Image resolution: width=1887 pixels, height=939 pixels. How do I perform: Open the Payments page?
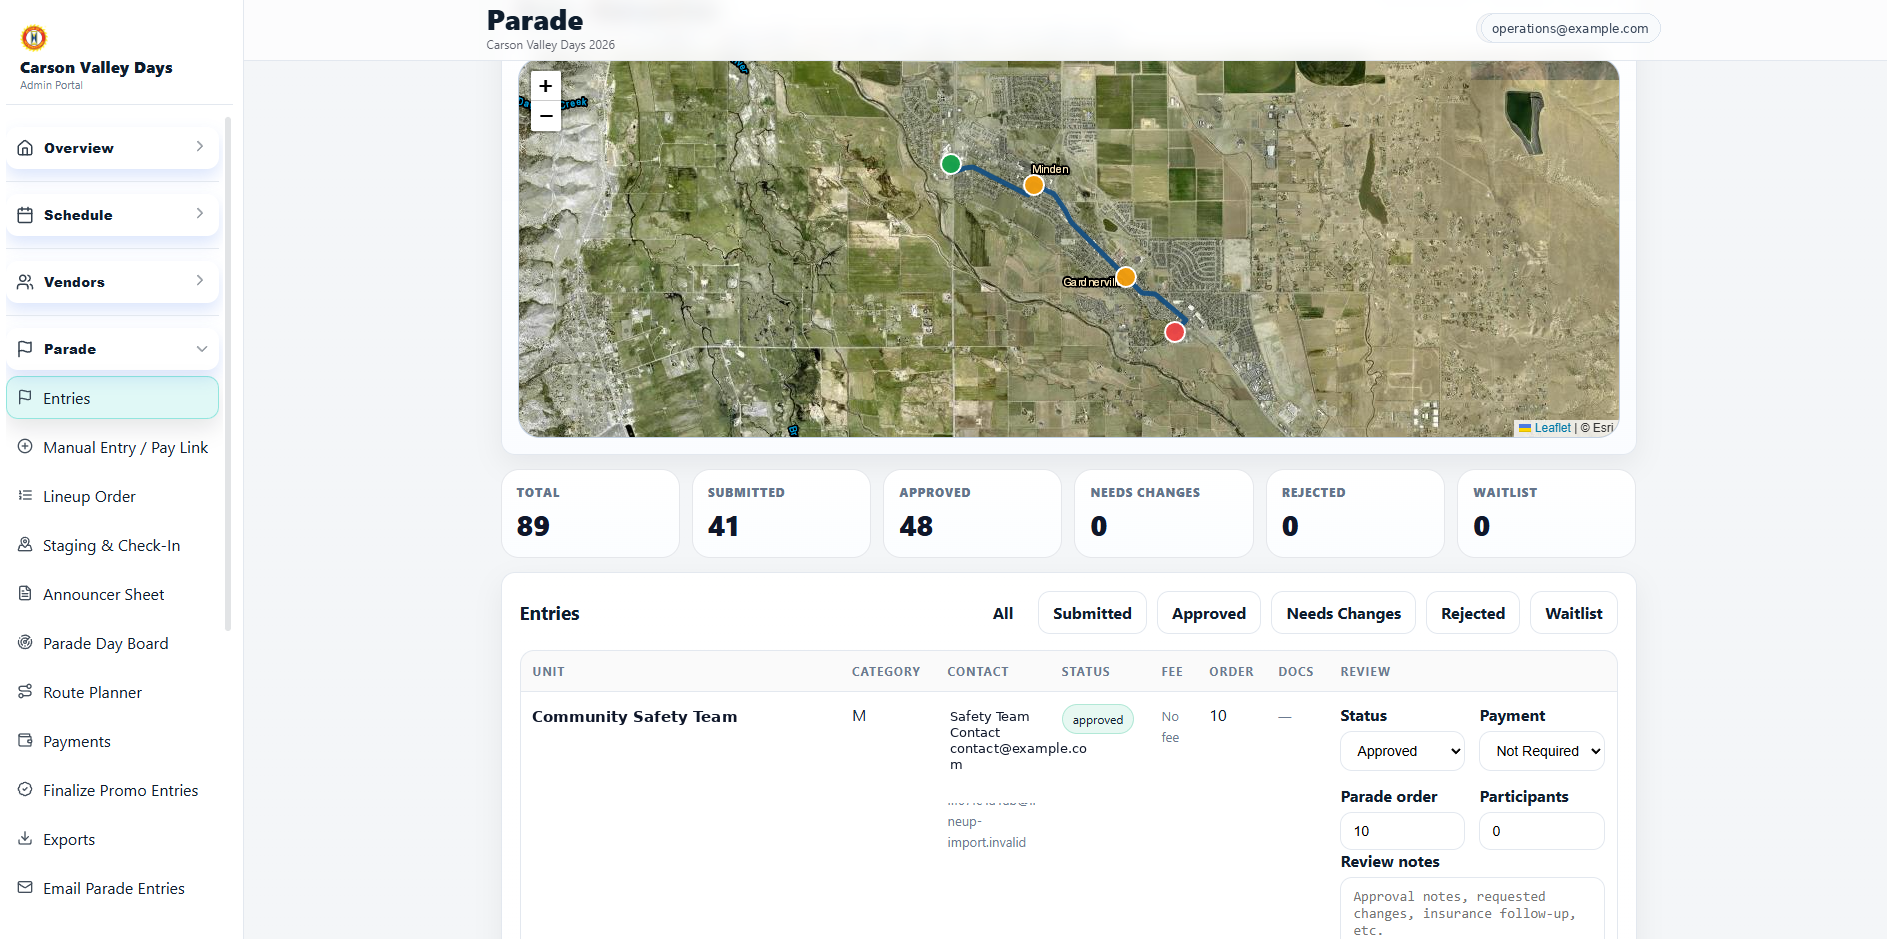point(112,741)
